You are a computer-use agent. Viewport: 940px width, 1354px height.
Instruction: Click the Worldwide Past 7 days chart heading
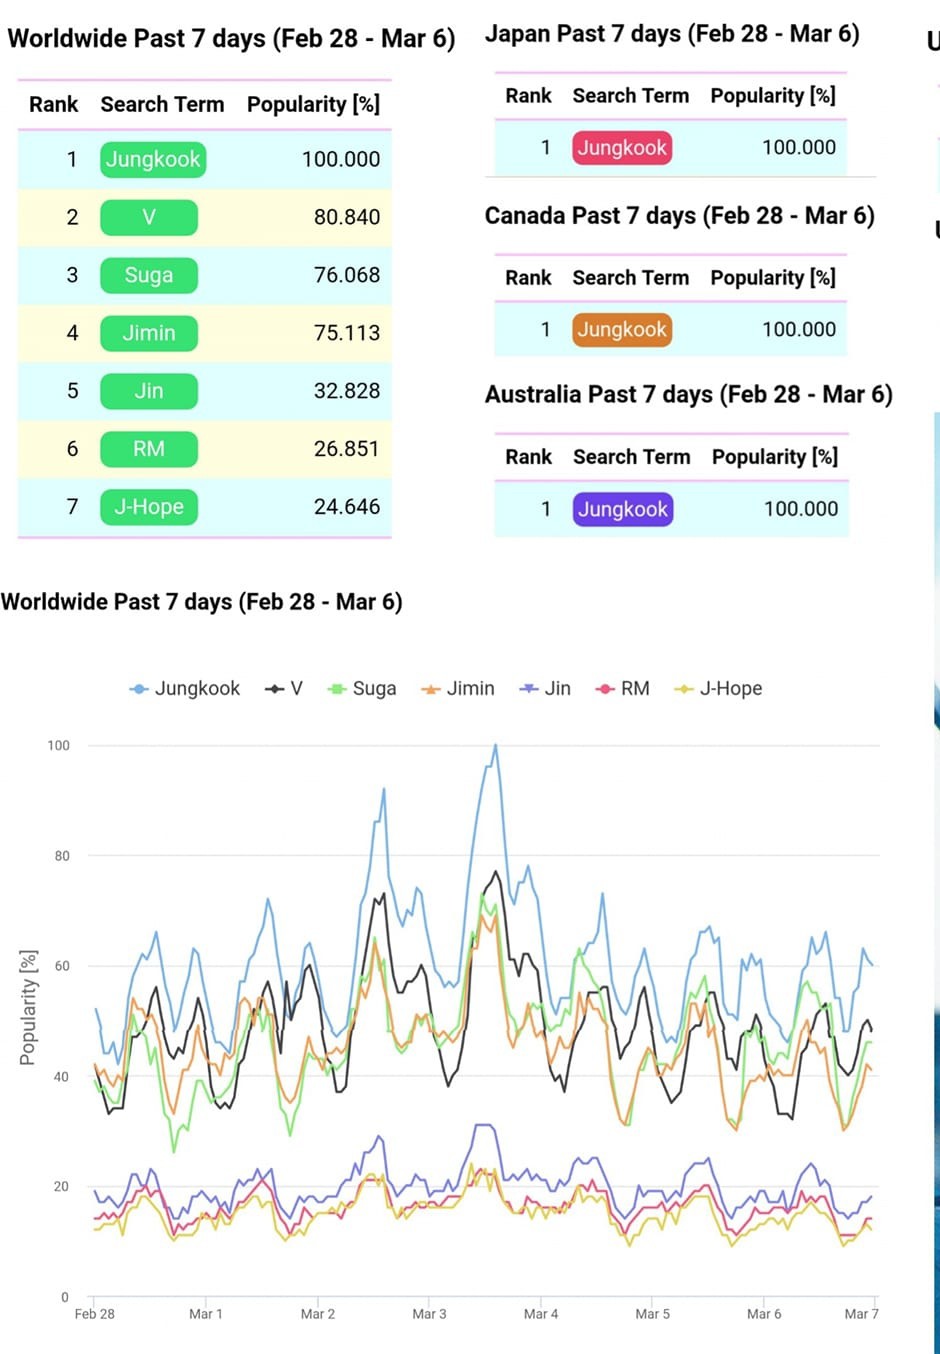[x=202, y=602]
